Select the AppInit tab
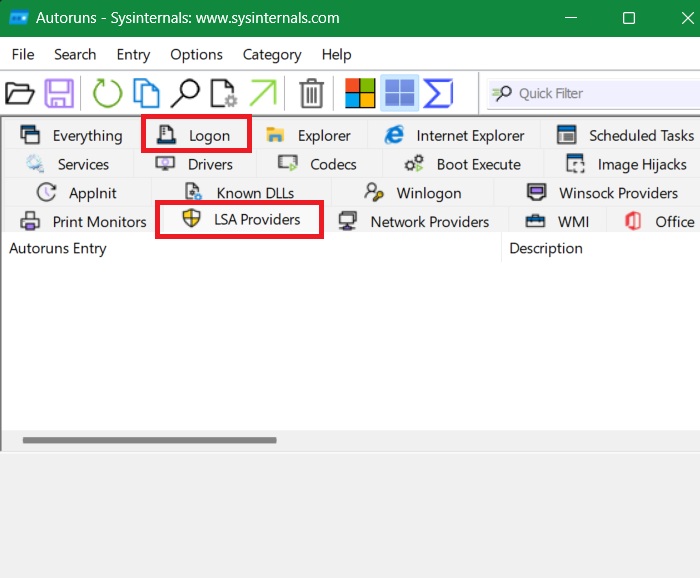The width and height of the screenshot is (700, 578). (x=77, y=193)
